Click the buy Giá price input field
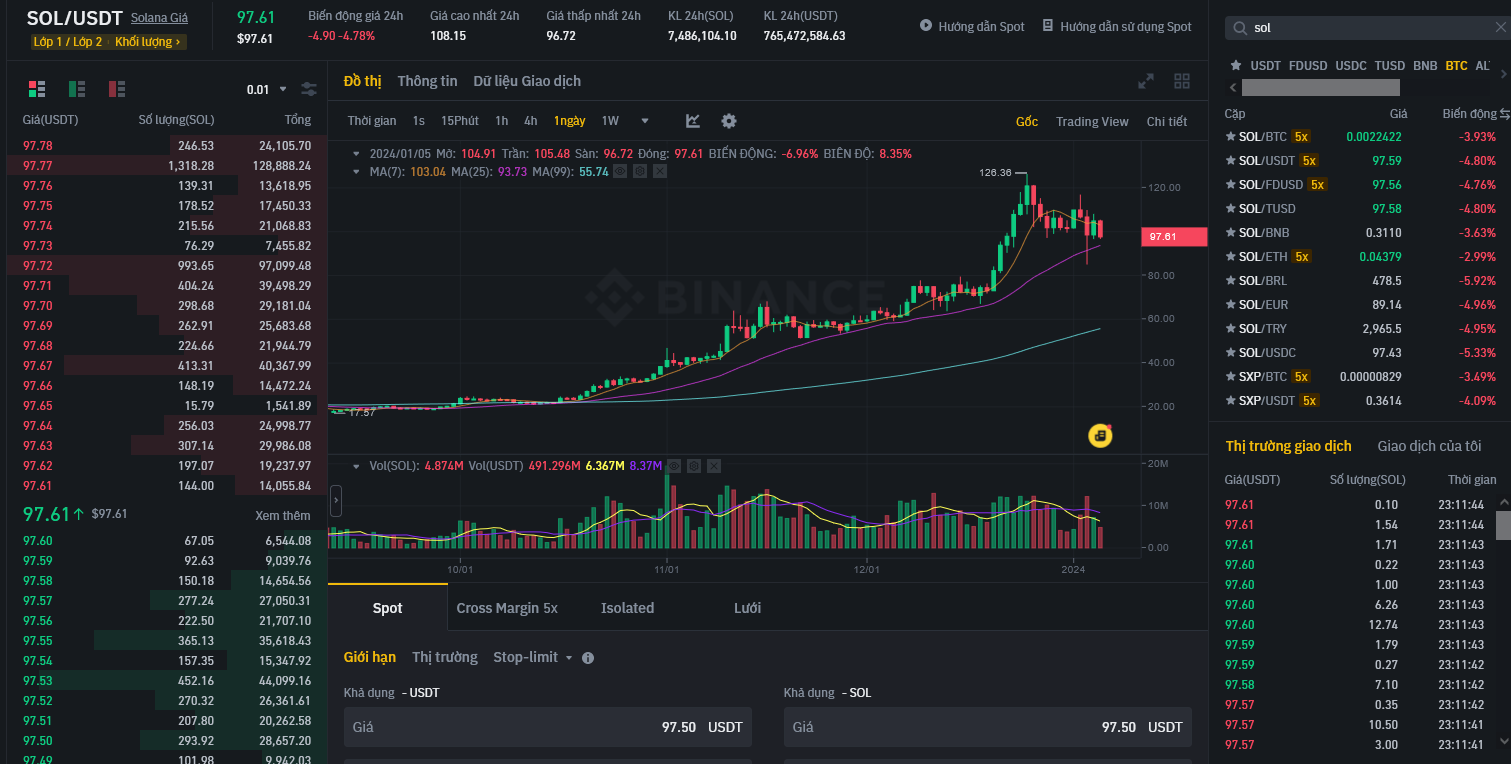1511x764 pixels. 548,727
